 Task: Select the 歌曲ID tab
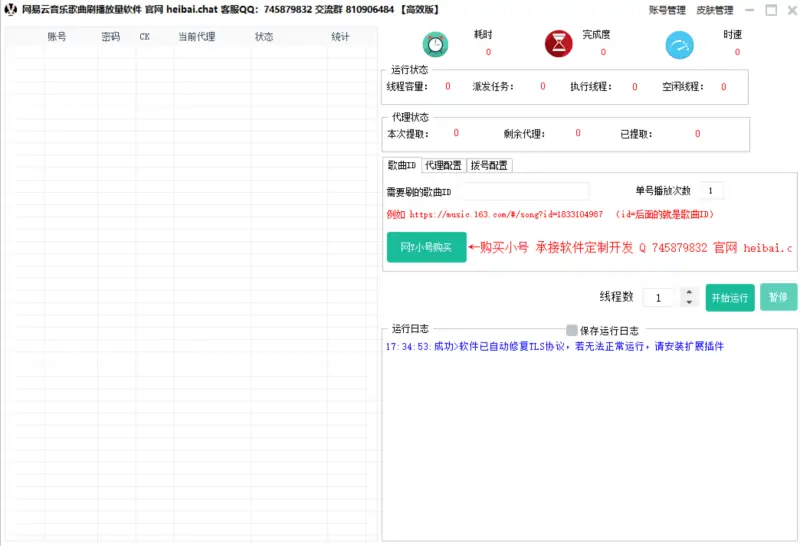pos(402,166)
